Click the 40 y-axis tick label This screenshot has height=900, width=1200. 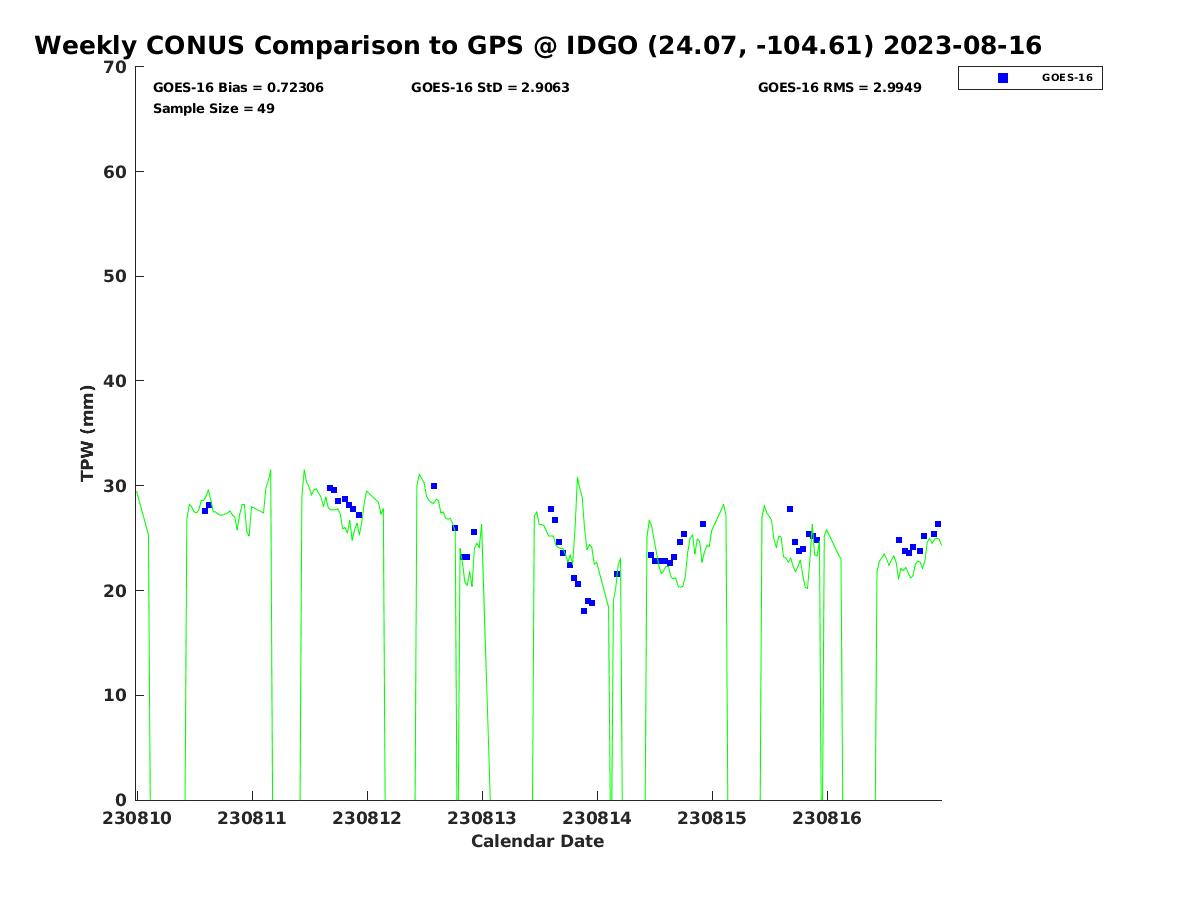116,382
